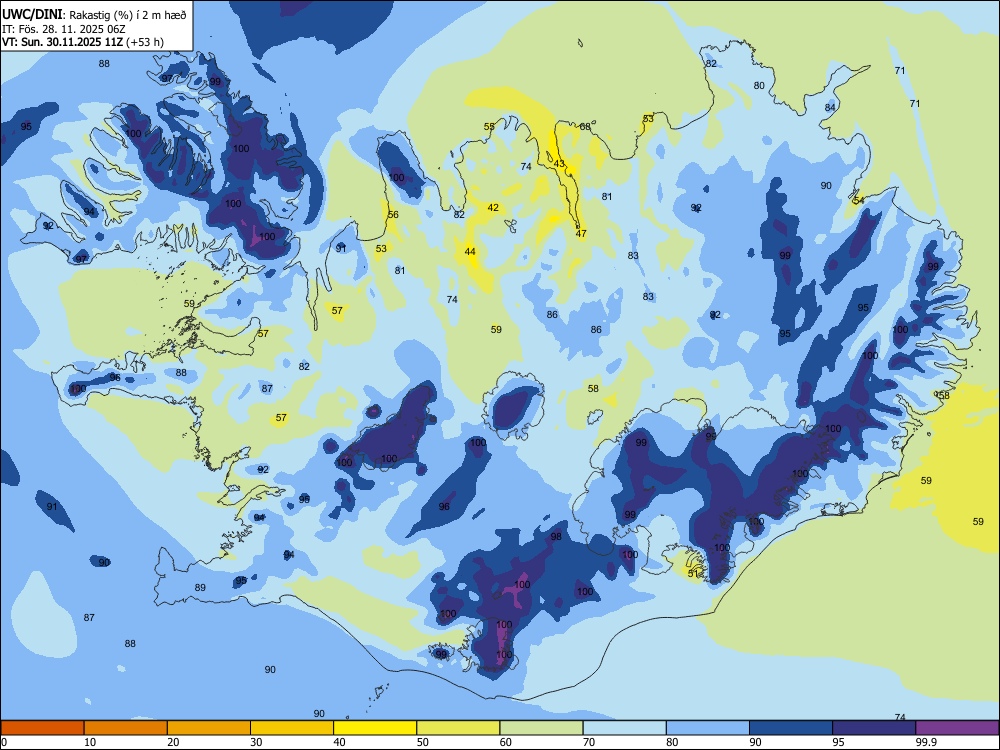Click the 90–95 dark blue legend swatch

791,728
